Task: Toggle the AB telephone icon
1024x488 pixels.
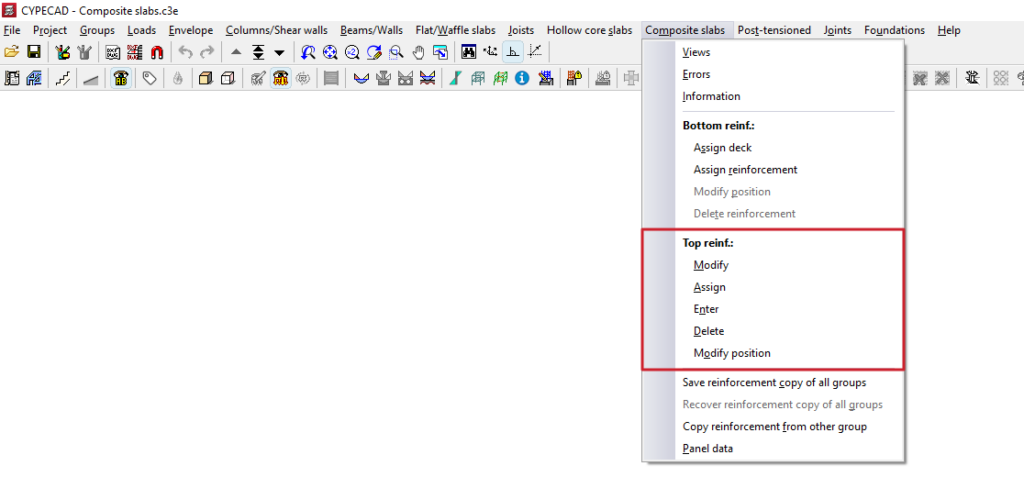Action: (121, 79)
